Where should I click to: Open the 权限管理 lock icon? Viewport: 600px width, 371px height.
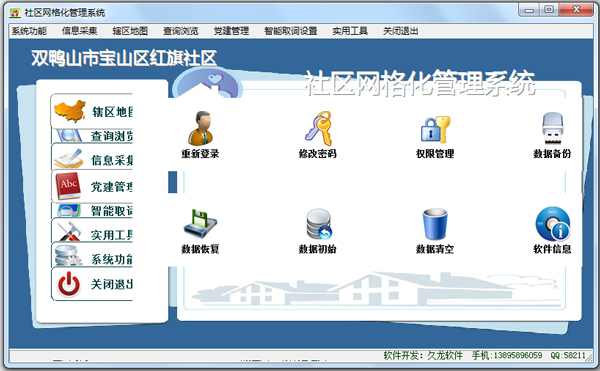(435, 129)
